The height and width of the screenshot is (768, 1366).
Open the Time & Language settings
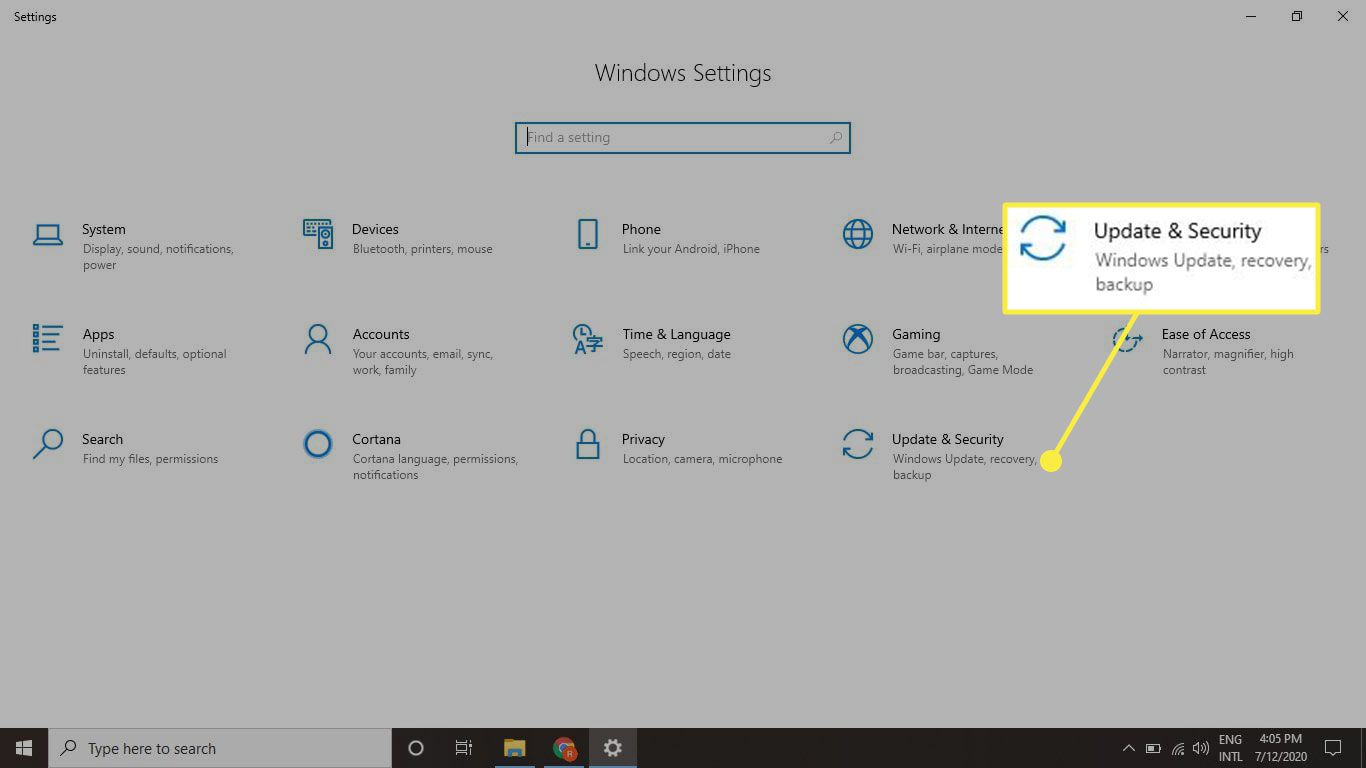(652, 343)
